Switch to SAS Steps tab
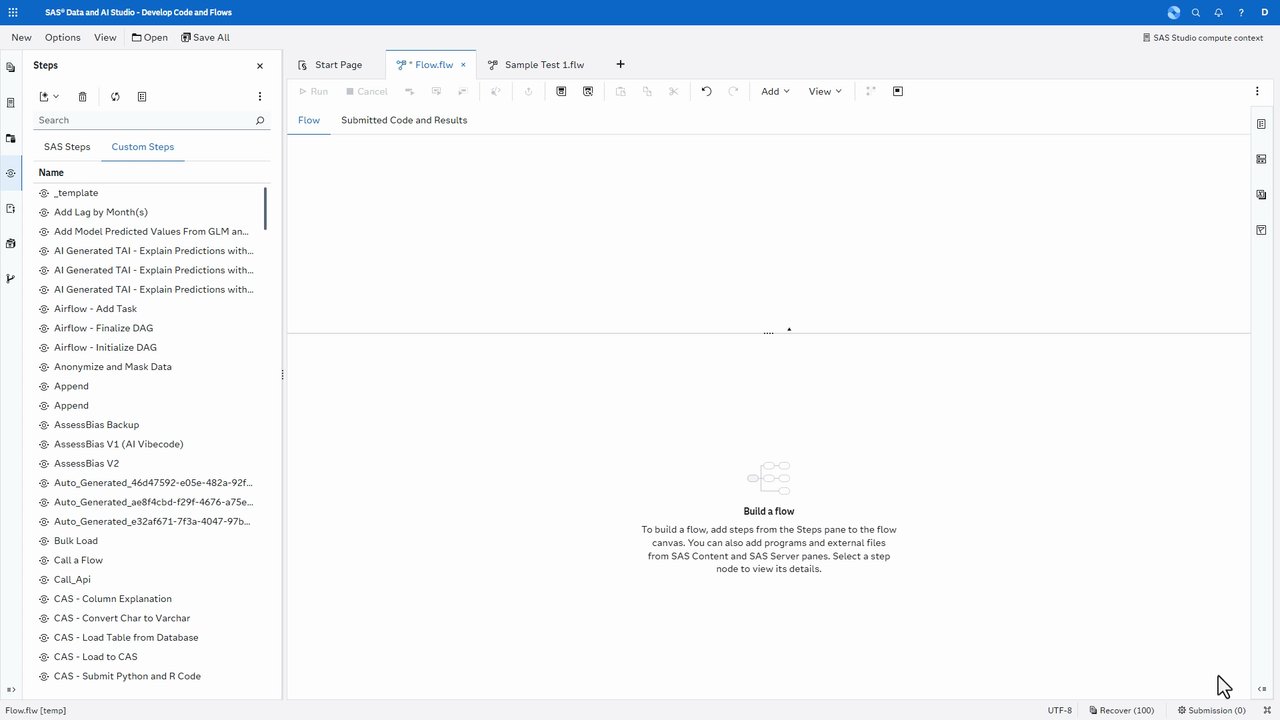The image size is (1280, 720). tap(67, 147)
